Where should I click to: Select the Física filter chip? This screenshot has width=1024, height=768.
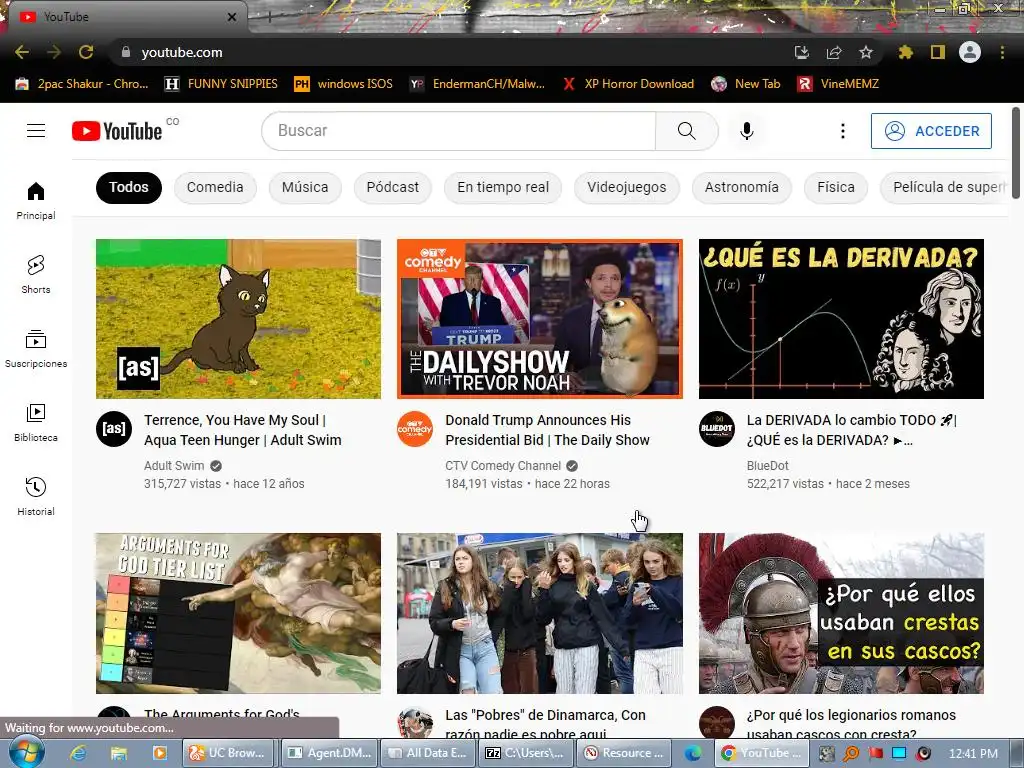click(x=836, y=187)
